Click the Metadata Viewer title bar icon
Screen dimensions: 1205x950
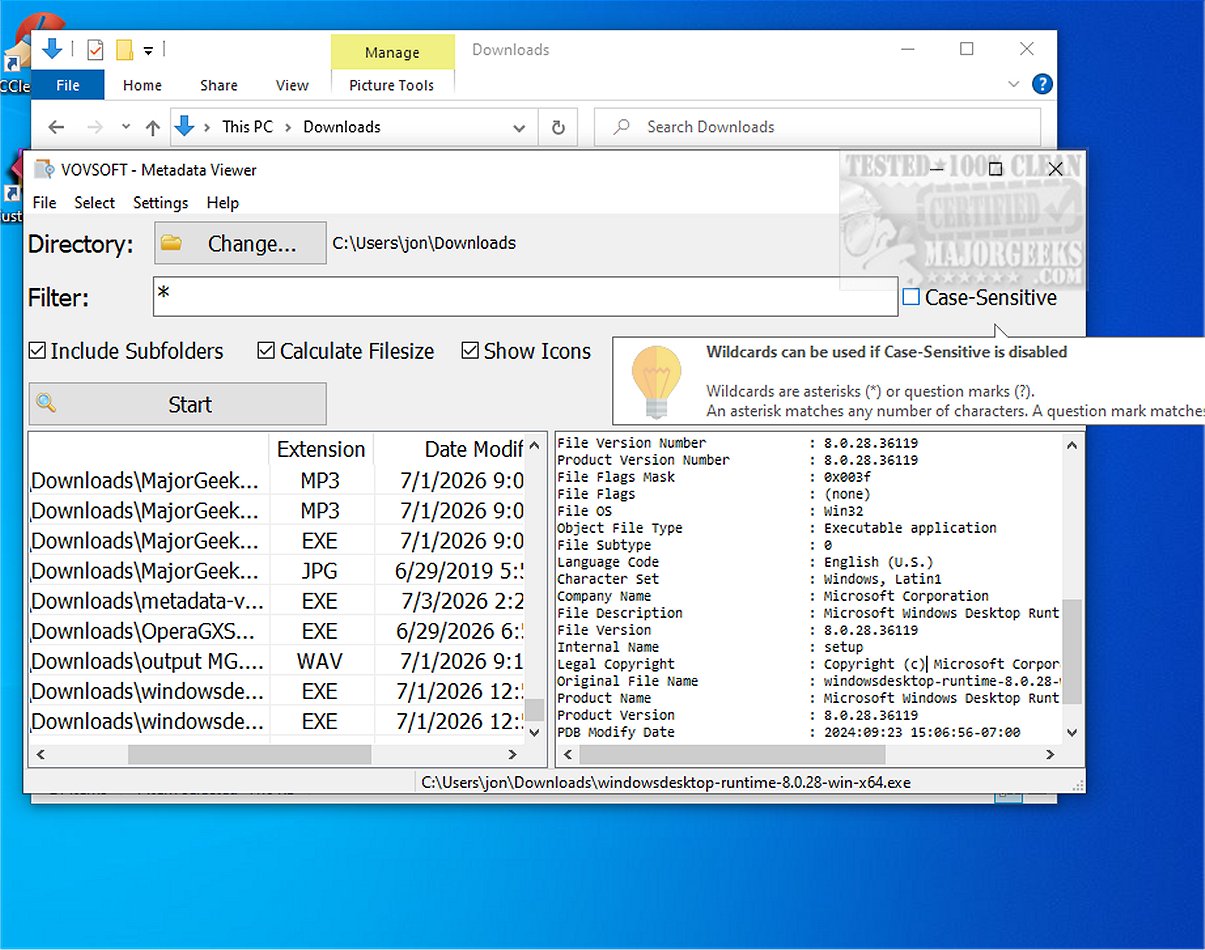(x=45, y=169)
